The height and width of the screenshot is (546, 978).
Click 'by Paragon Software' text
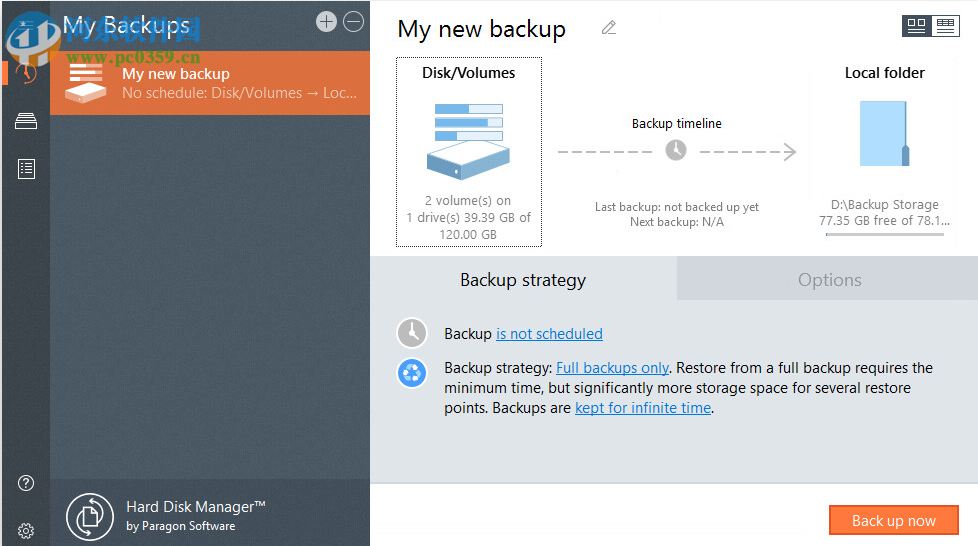(181, 526)
